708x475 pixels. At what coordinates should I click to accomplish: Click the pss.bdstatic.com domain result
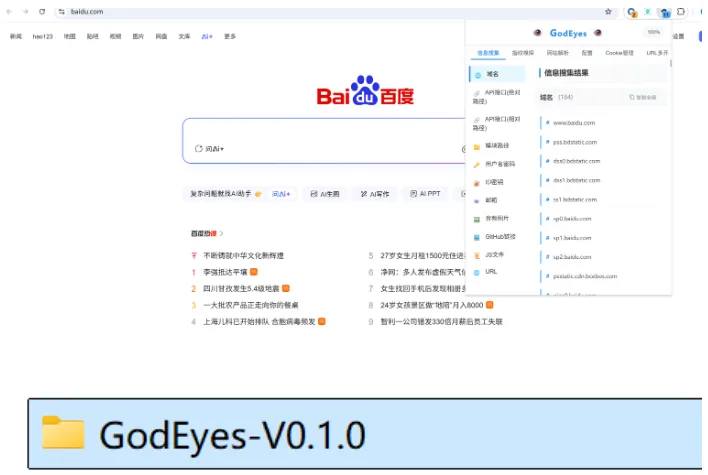coord(575,142)
